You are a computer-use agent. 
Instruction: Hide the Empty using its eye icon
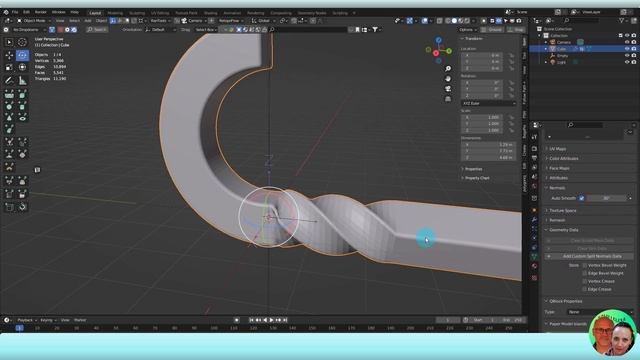tap(627, 56)
